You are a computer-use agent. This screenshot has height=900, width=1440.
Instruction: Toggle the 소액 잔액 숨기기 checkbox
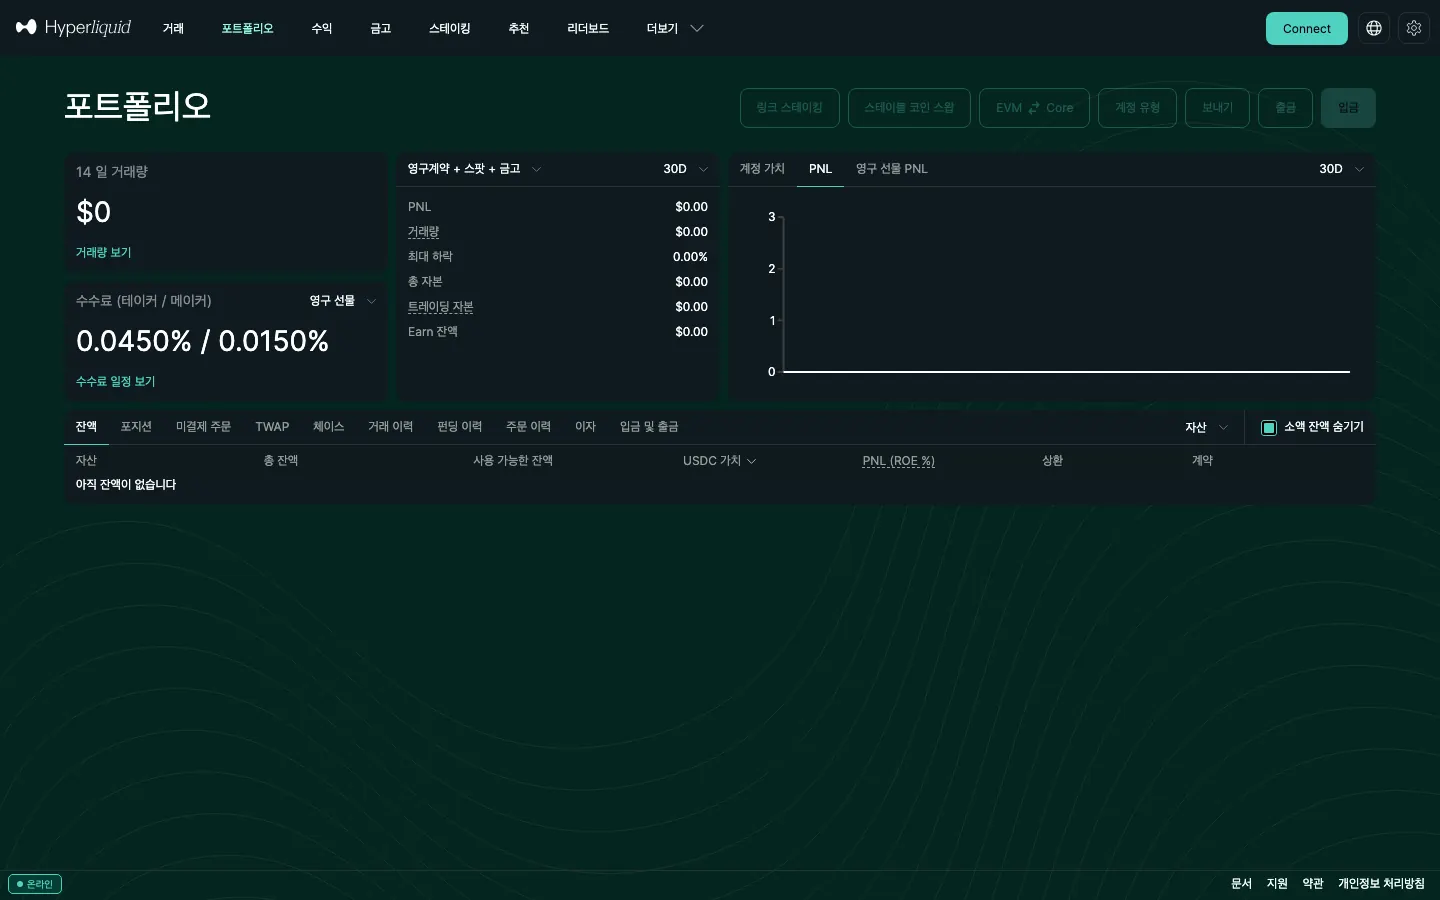[x=1269, y=427]
